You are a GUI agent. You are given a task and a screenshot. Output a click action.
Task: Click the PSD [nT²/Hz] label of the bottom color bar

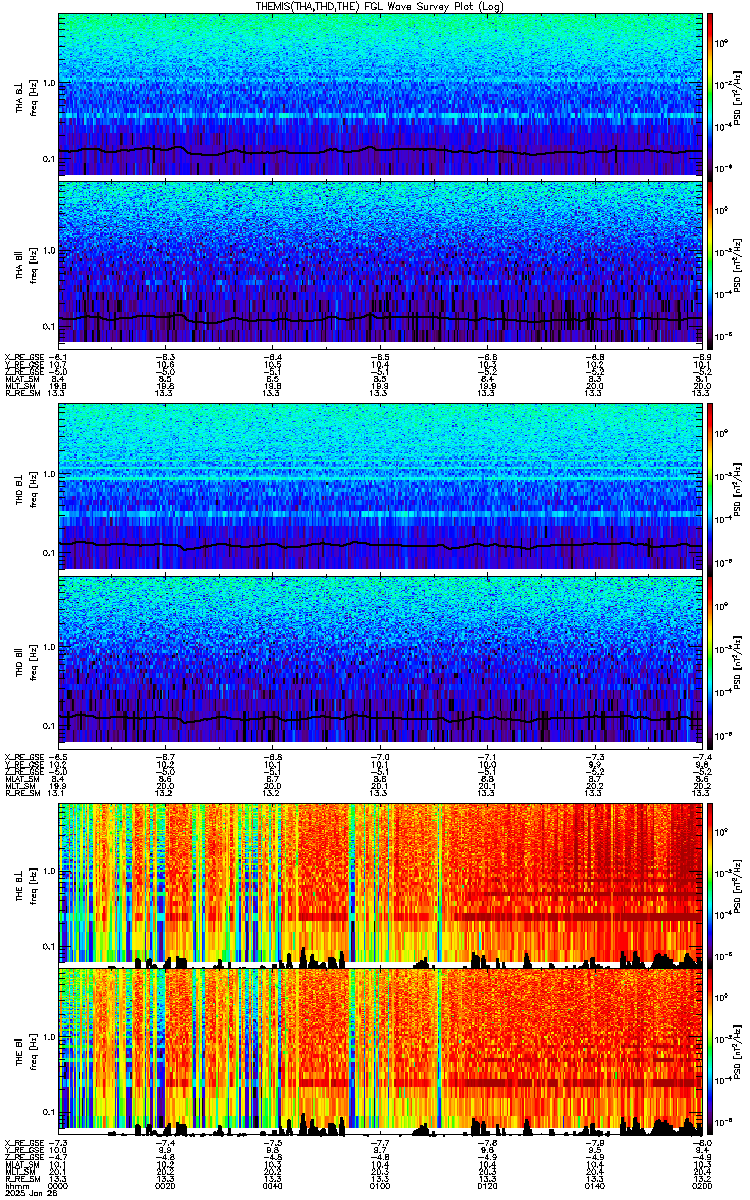coord(738,1050)
